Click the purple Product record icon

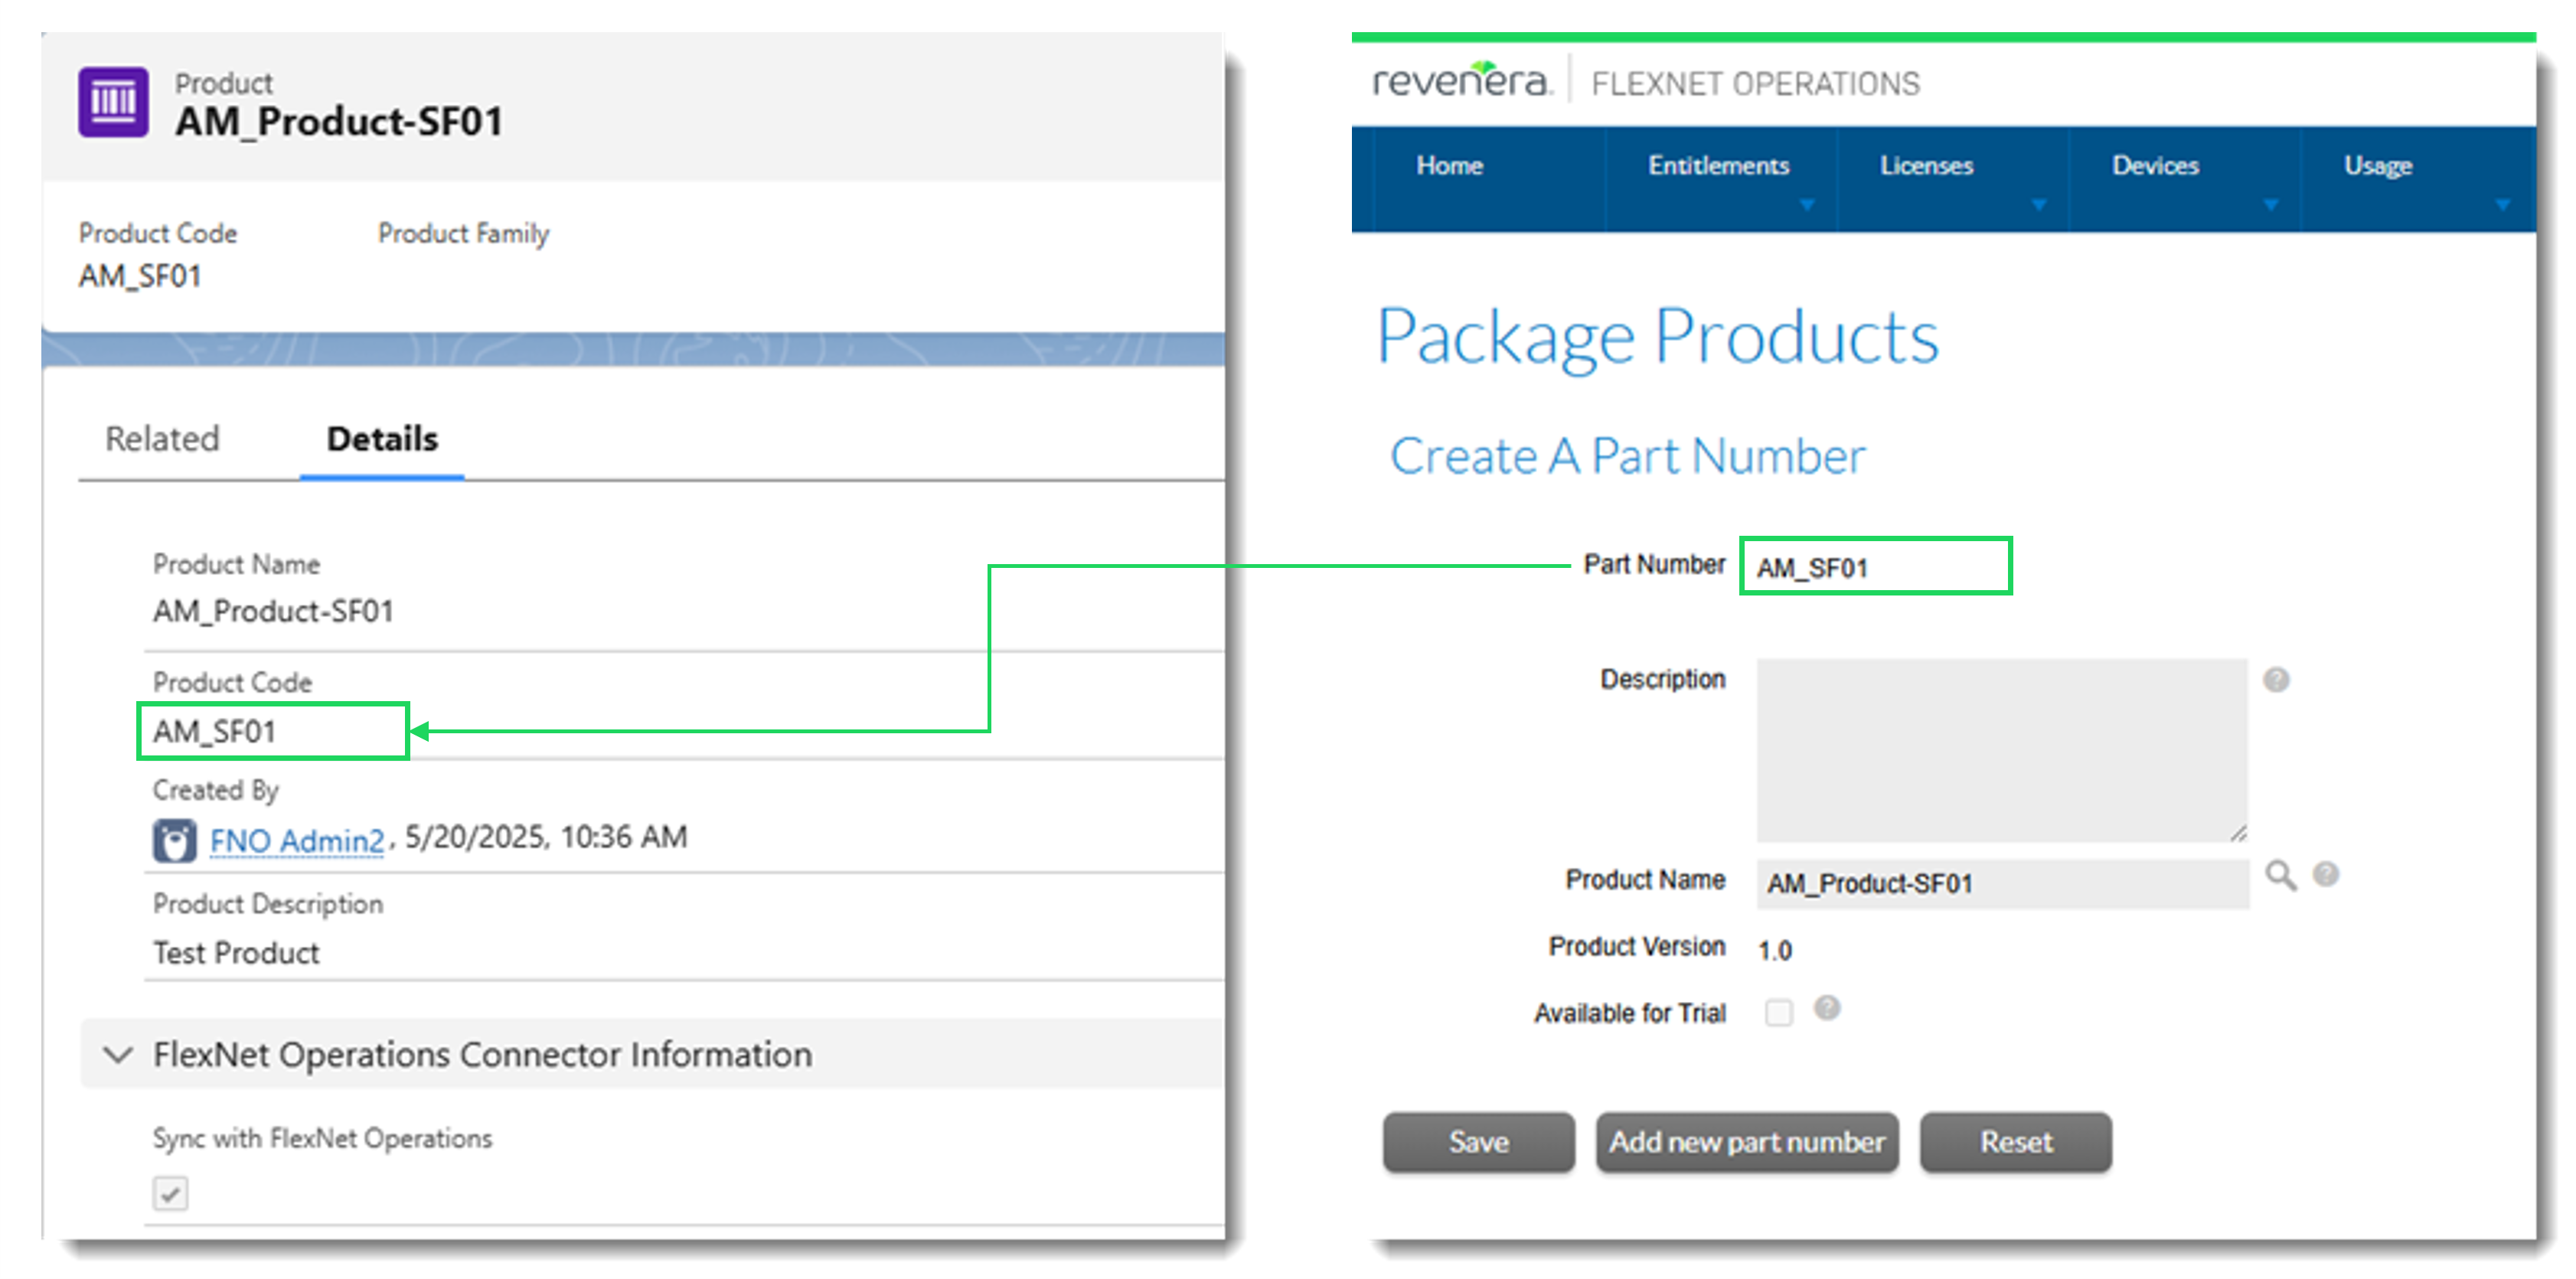tap(113, 102)
